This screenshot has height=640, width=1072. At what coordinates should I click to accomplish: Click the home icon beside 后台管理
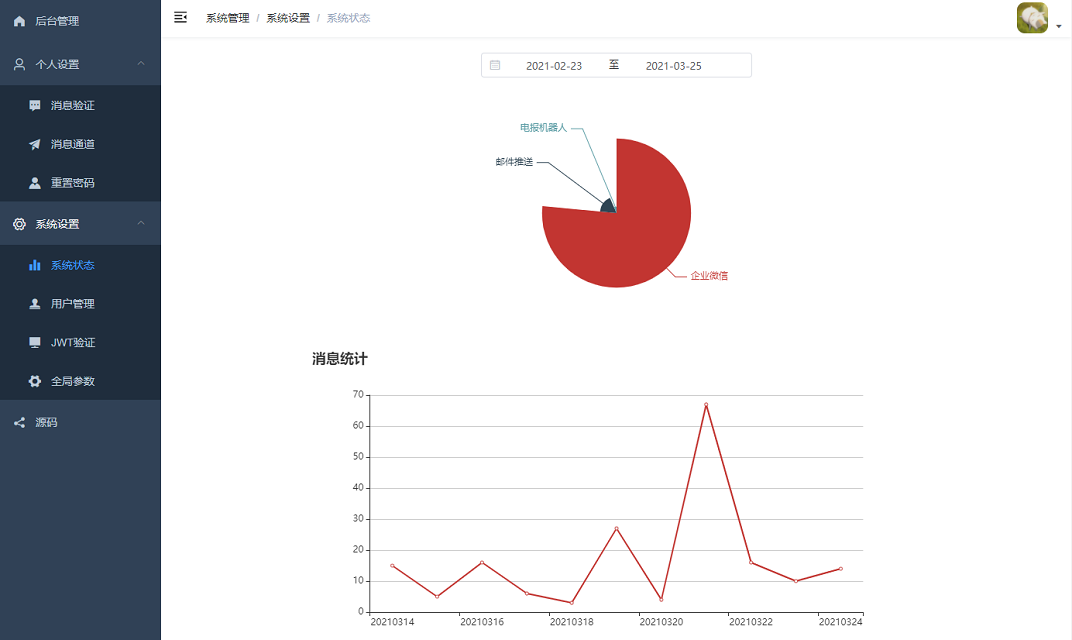pyautogui.click(x=19, y=21)
